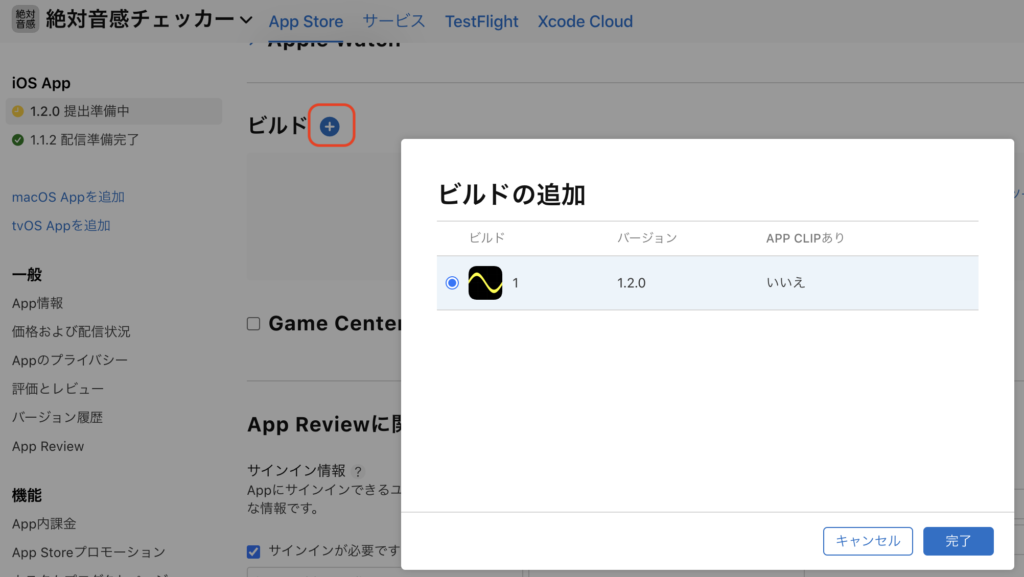Open Appのプライバシー in the sidebar
1024x577 pixels.
[70, 360]
